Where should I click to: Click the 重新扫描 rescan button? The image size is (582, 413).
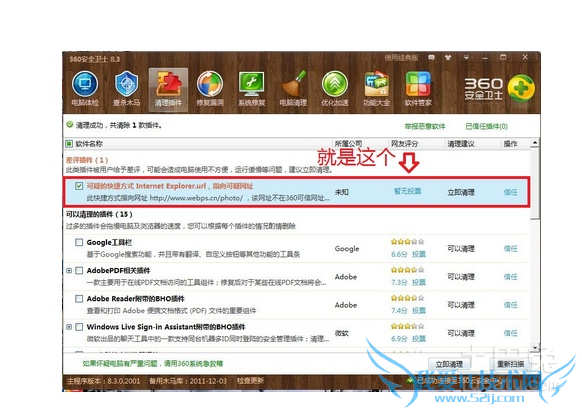point(510,364)
